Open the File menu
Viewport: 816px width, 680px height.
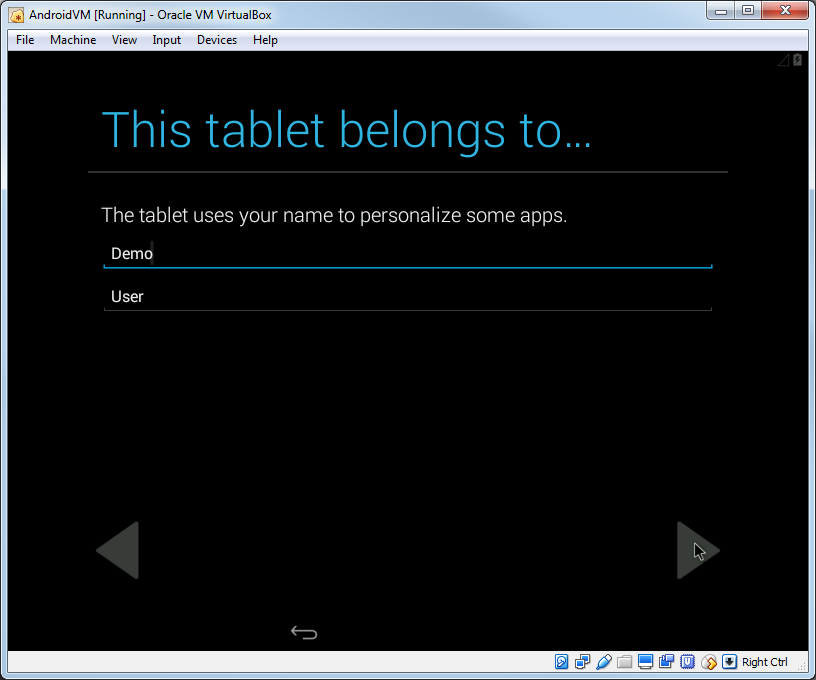point(25,40)
